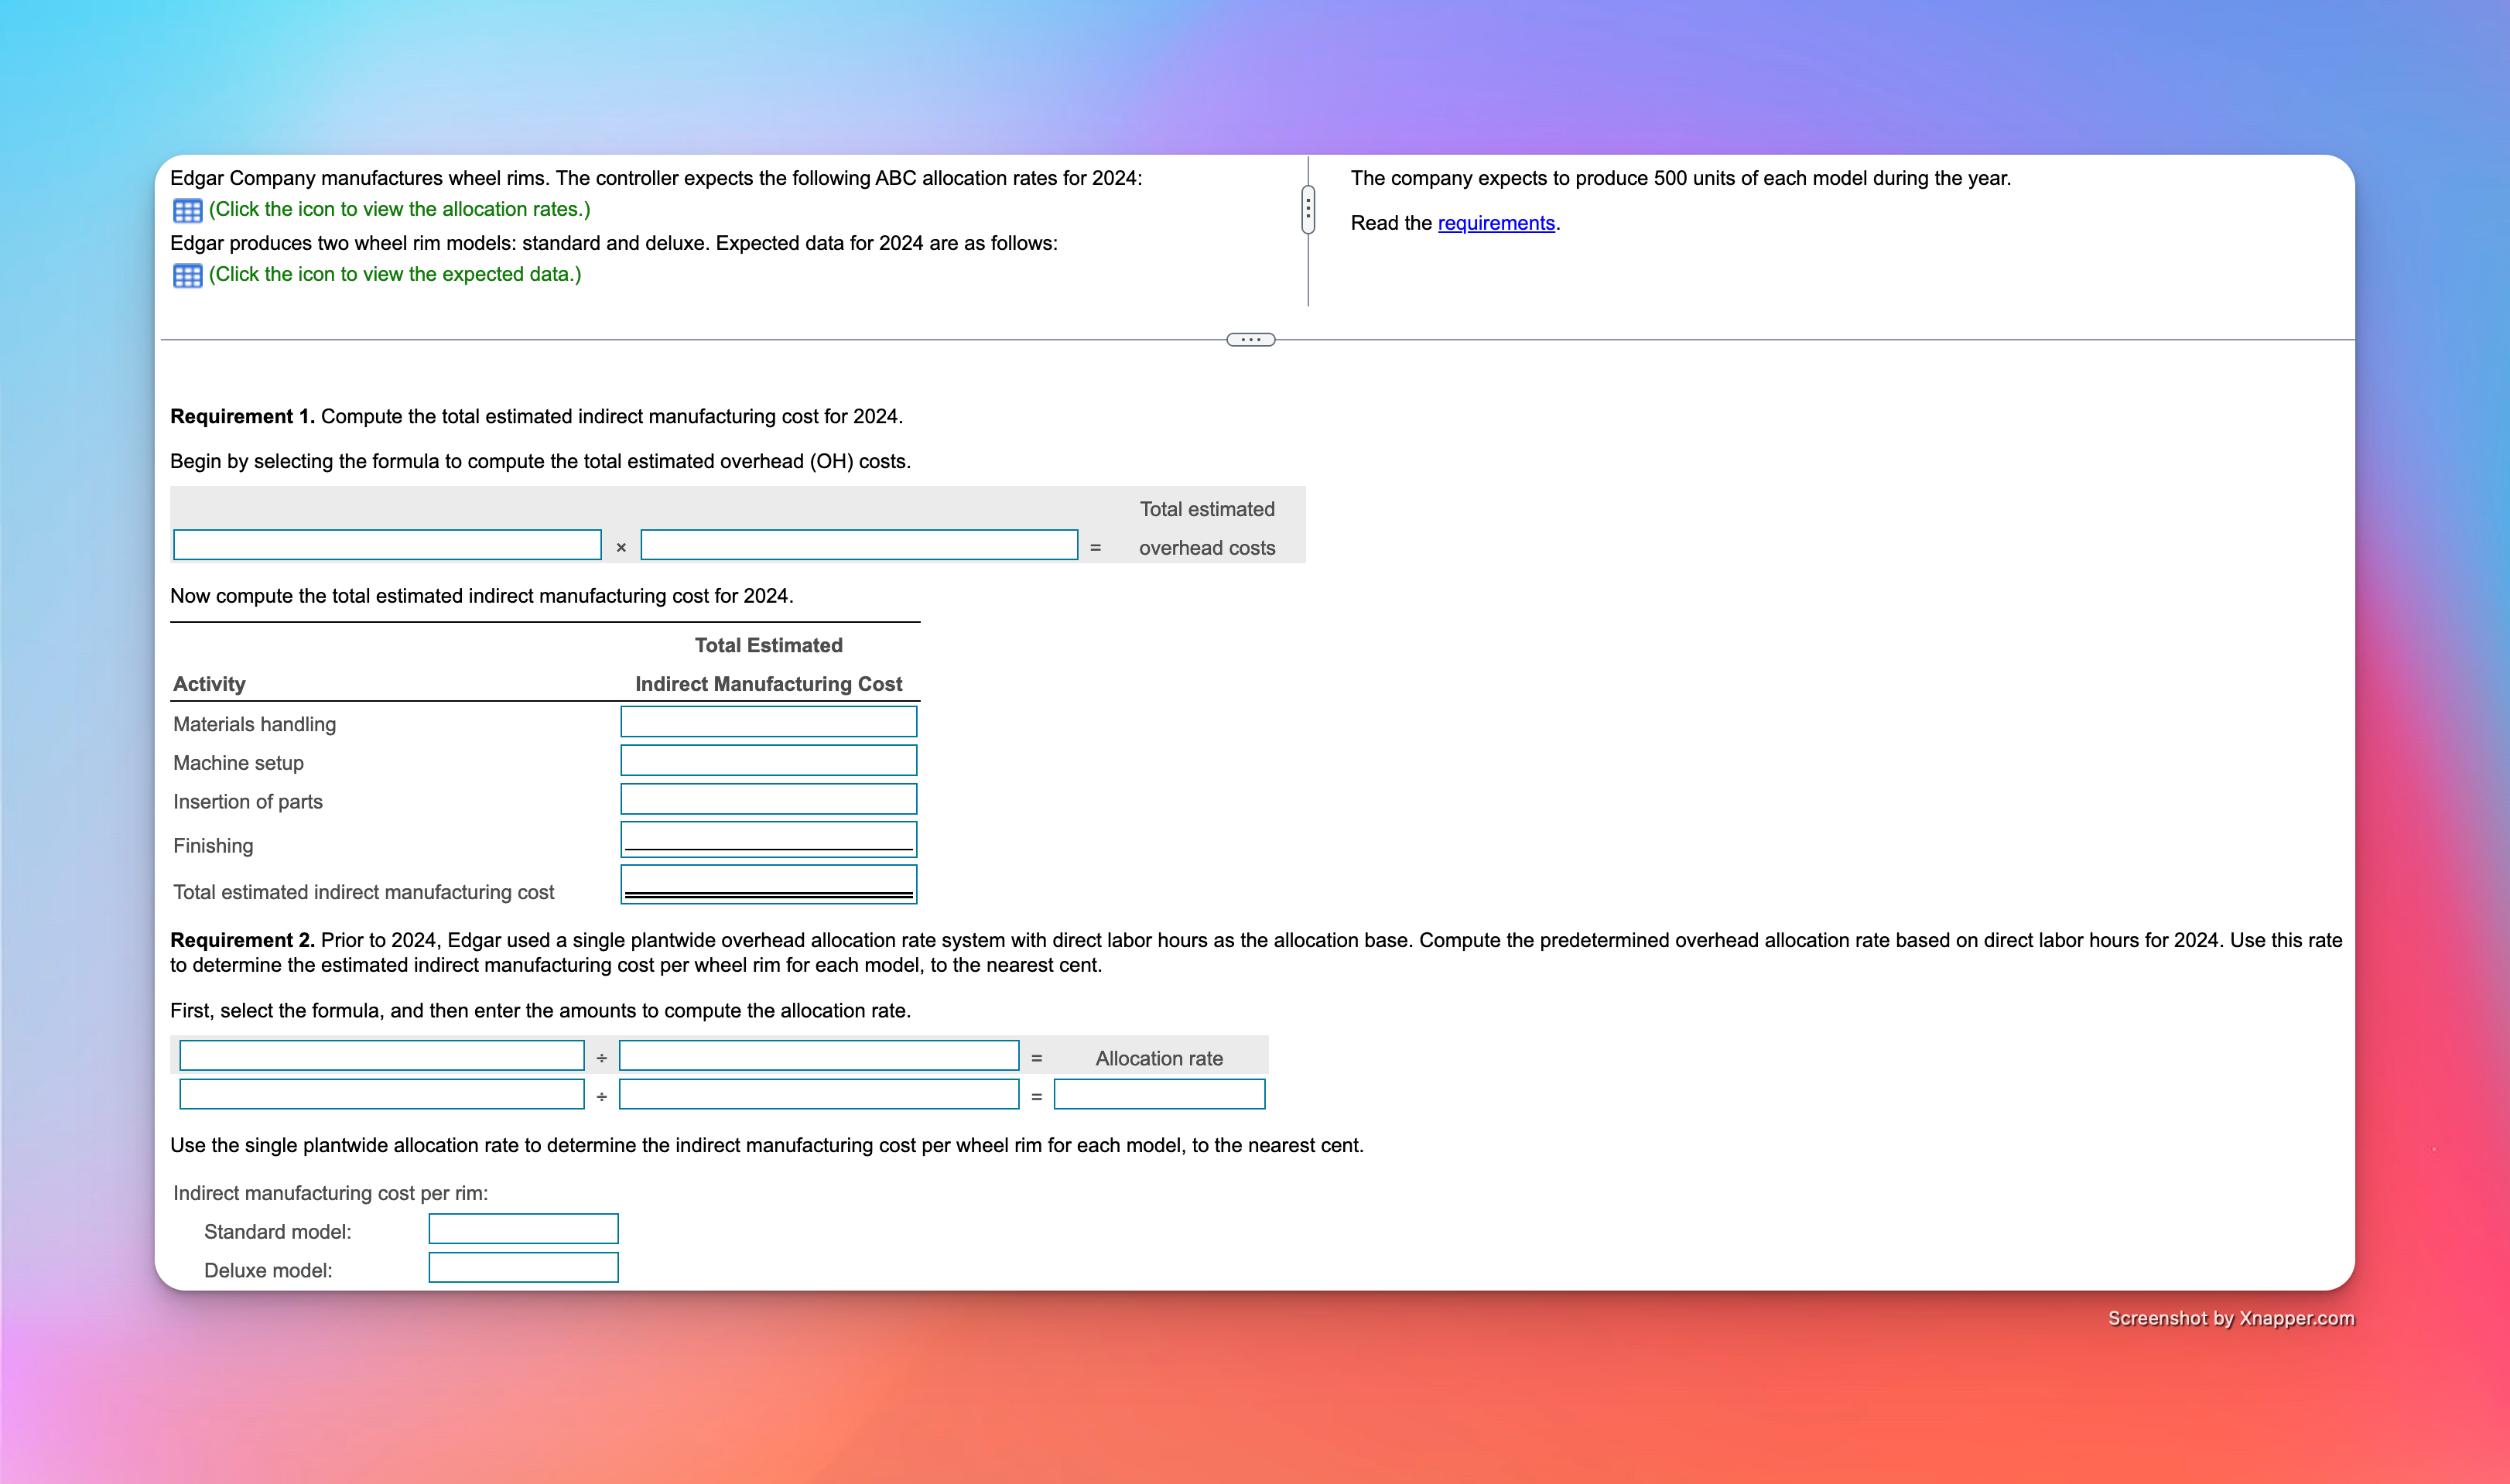Image resolution: width=2510 pixels, height=1484 pixels.
Task: Open allocation rate formula denominator dropdown
Action: [818, 1056]
